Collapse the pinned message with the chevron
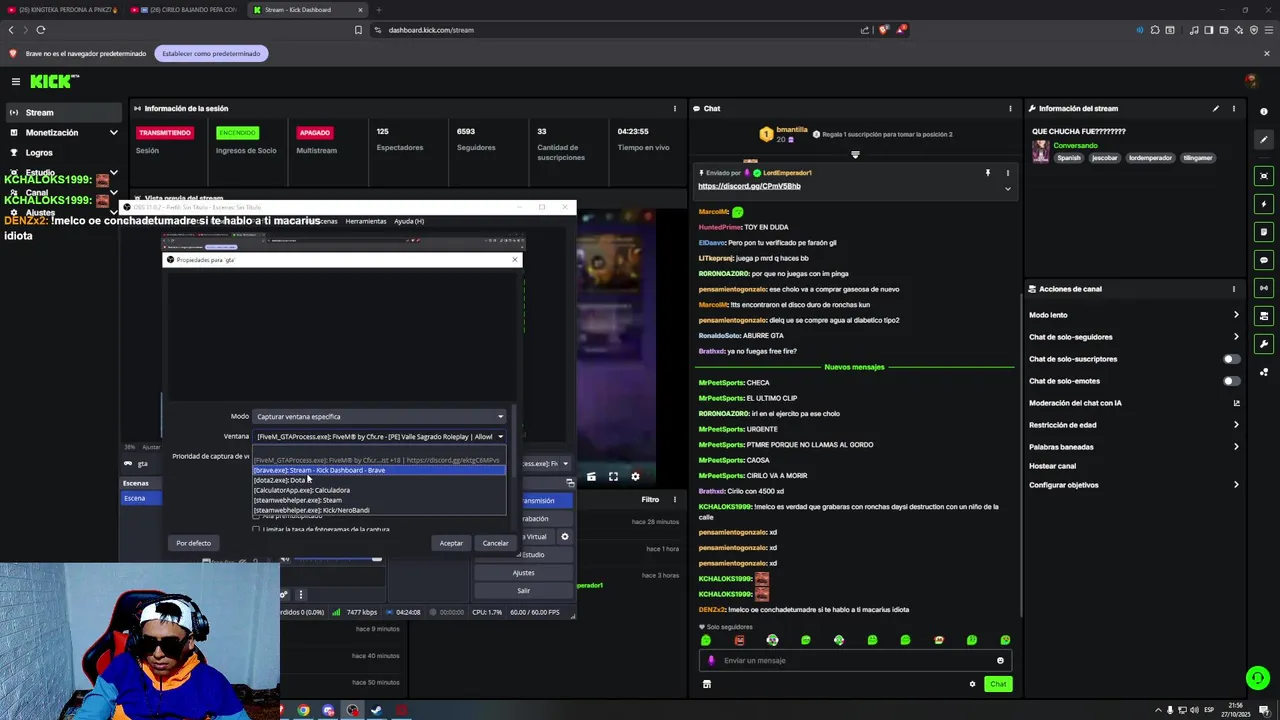The image size is (1280, 720). (1007, 188)
